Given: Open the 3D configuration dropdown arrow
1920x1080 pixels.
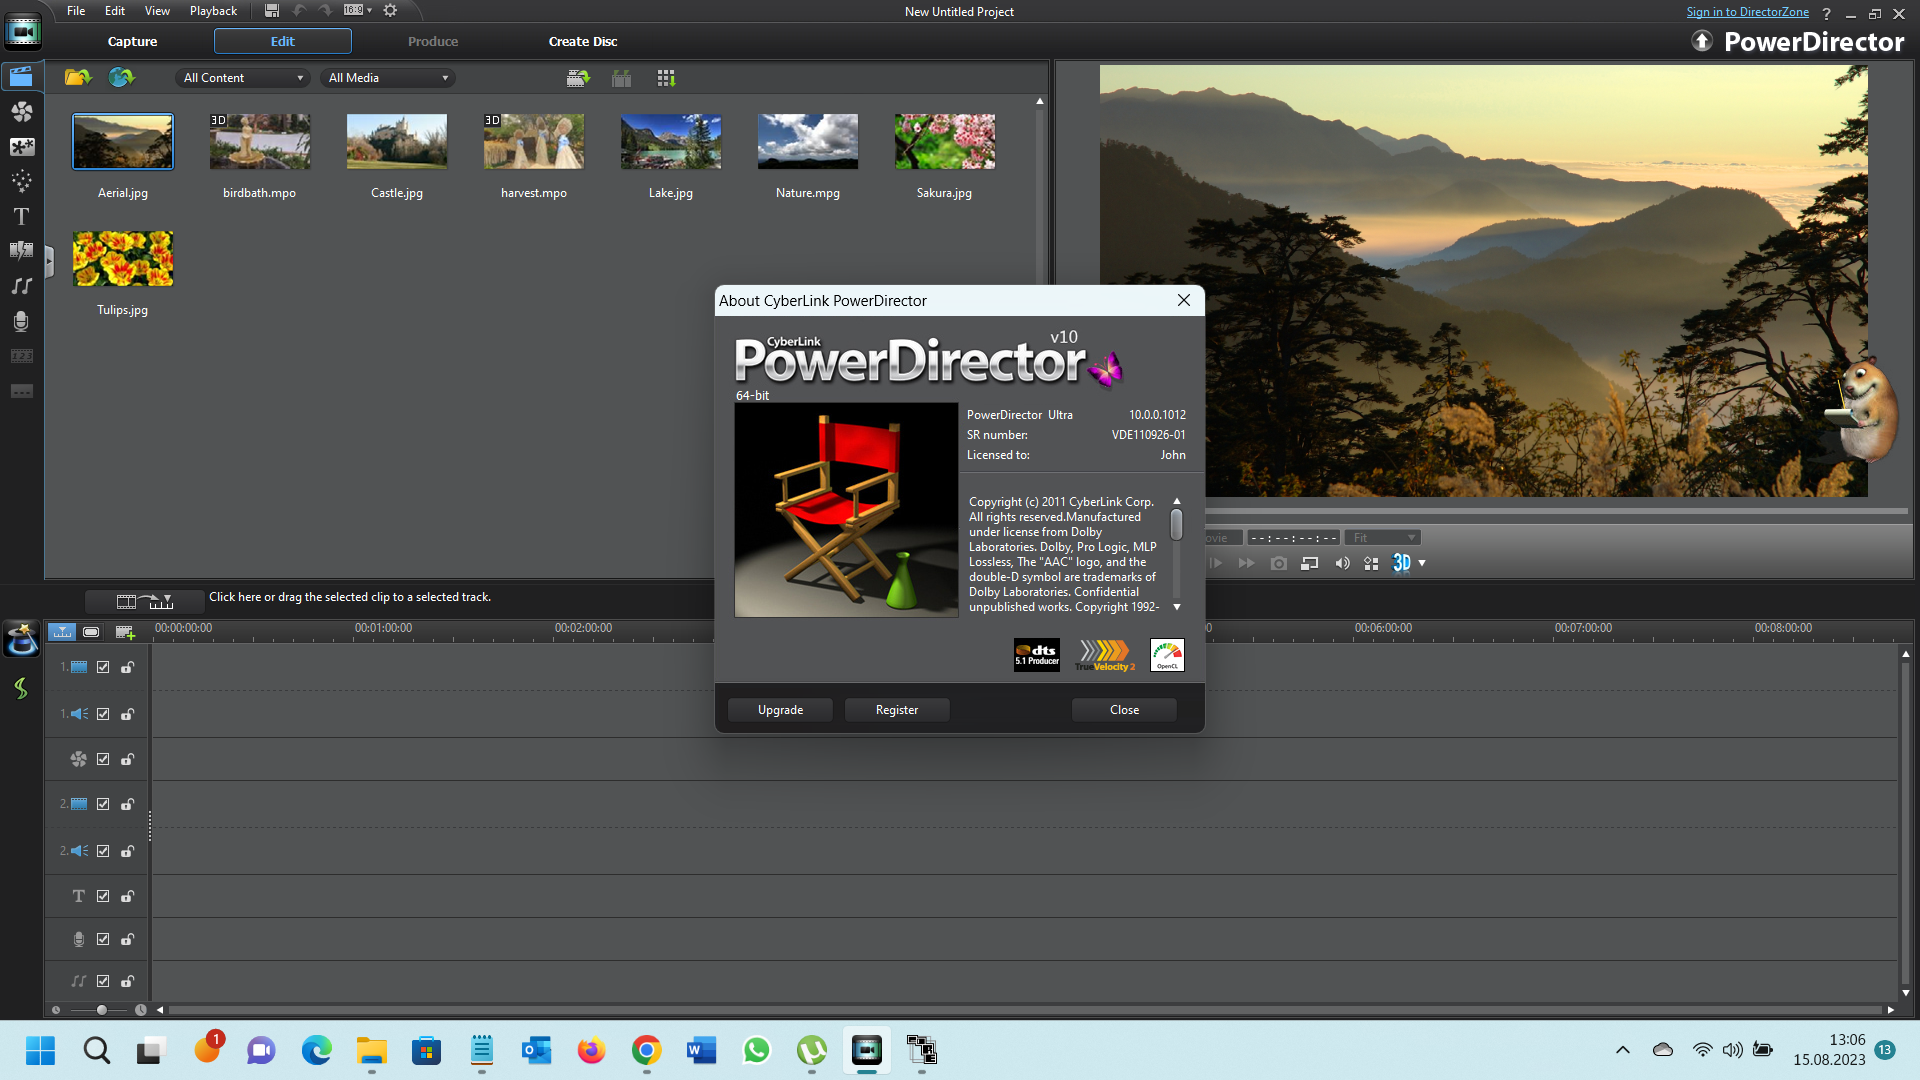Looking at the screenshot, I should point(1422,563).
